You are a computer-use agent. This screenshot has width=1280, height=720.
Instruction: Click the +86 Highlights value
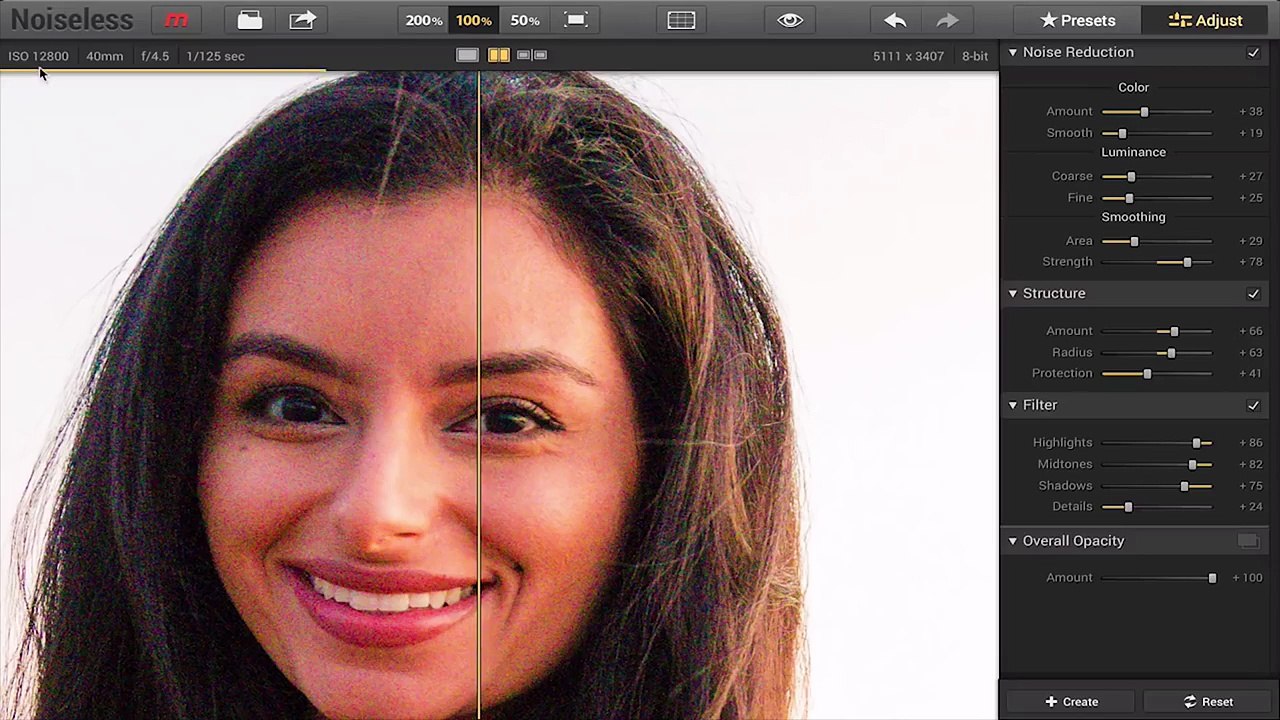tap(1250, 443)
